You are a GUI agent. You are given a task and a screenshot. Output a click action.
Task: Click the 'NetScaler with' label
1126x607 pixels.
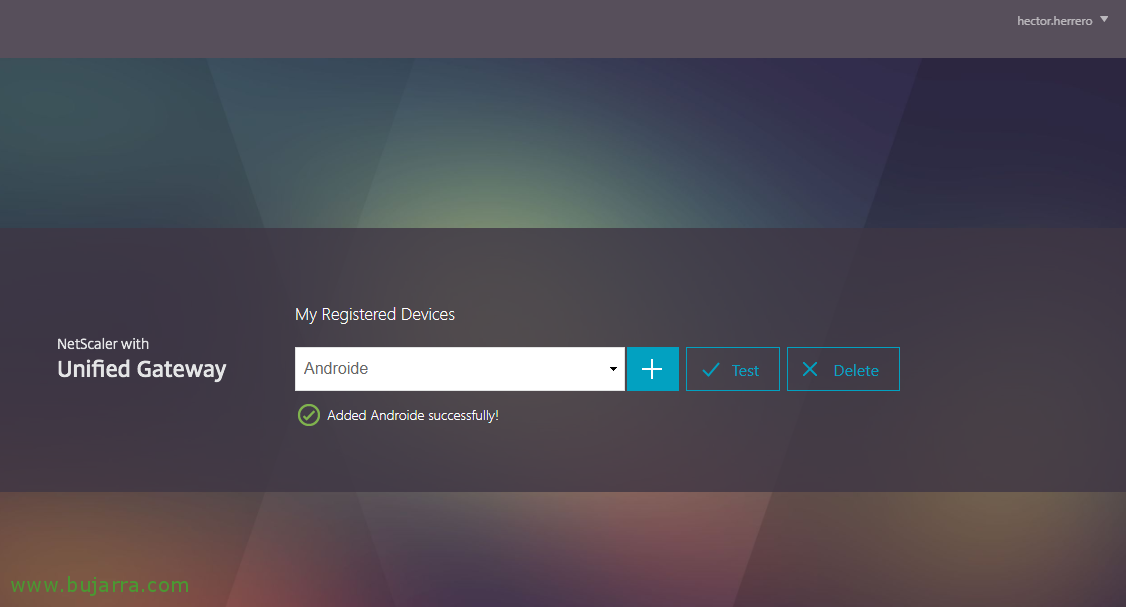(x=103, y=344)
